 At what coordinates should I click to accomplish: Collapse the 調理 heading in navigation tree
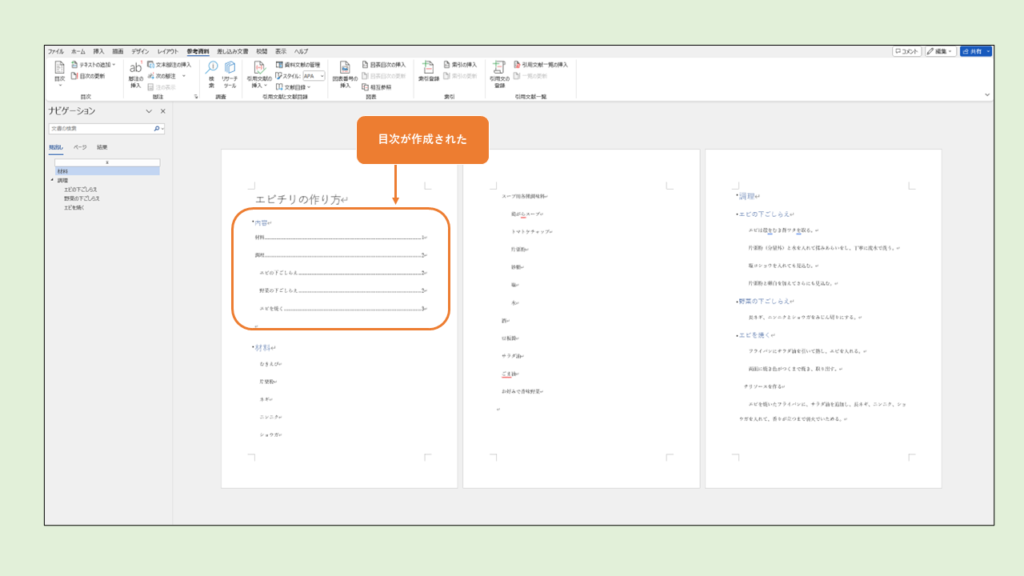coord(53,180)
